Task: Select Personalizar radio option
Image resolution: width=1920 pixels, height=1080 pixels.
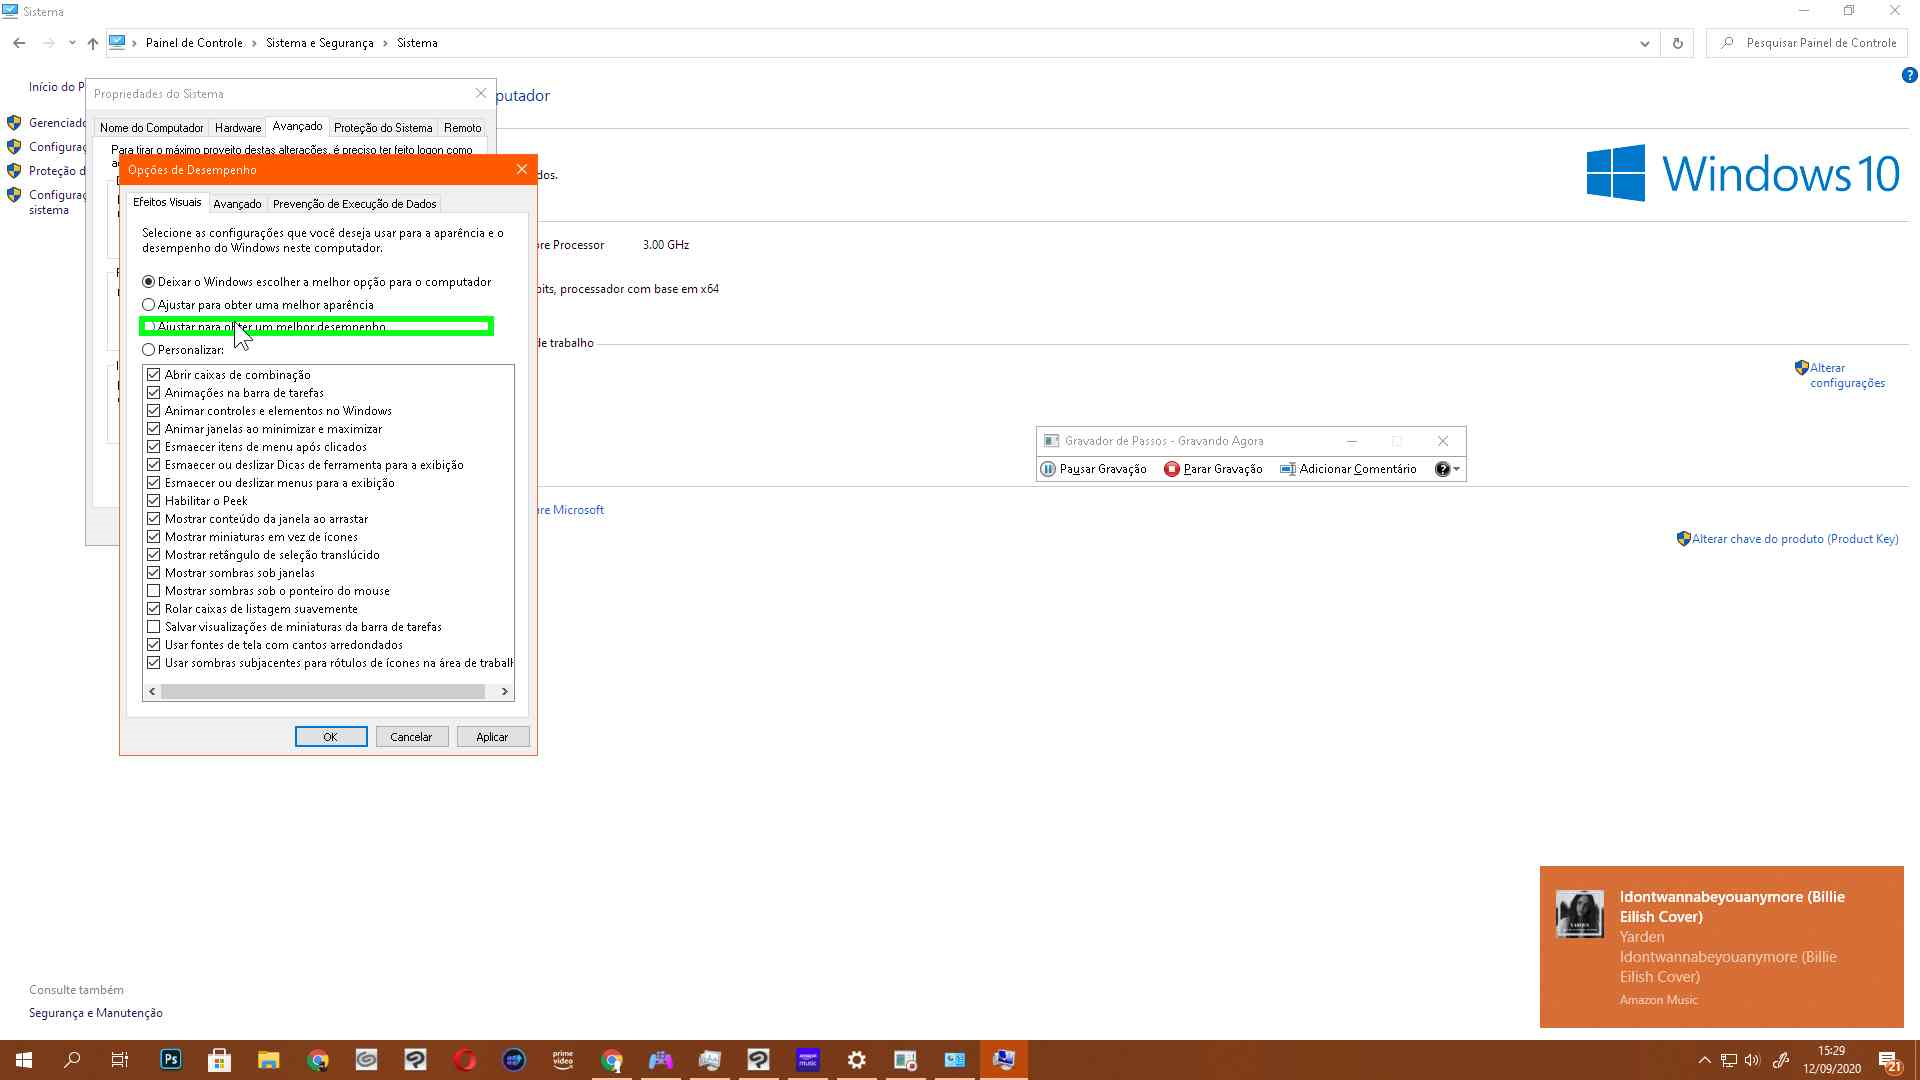Action: [149, 350]
